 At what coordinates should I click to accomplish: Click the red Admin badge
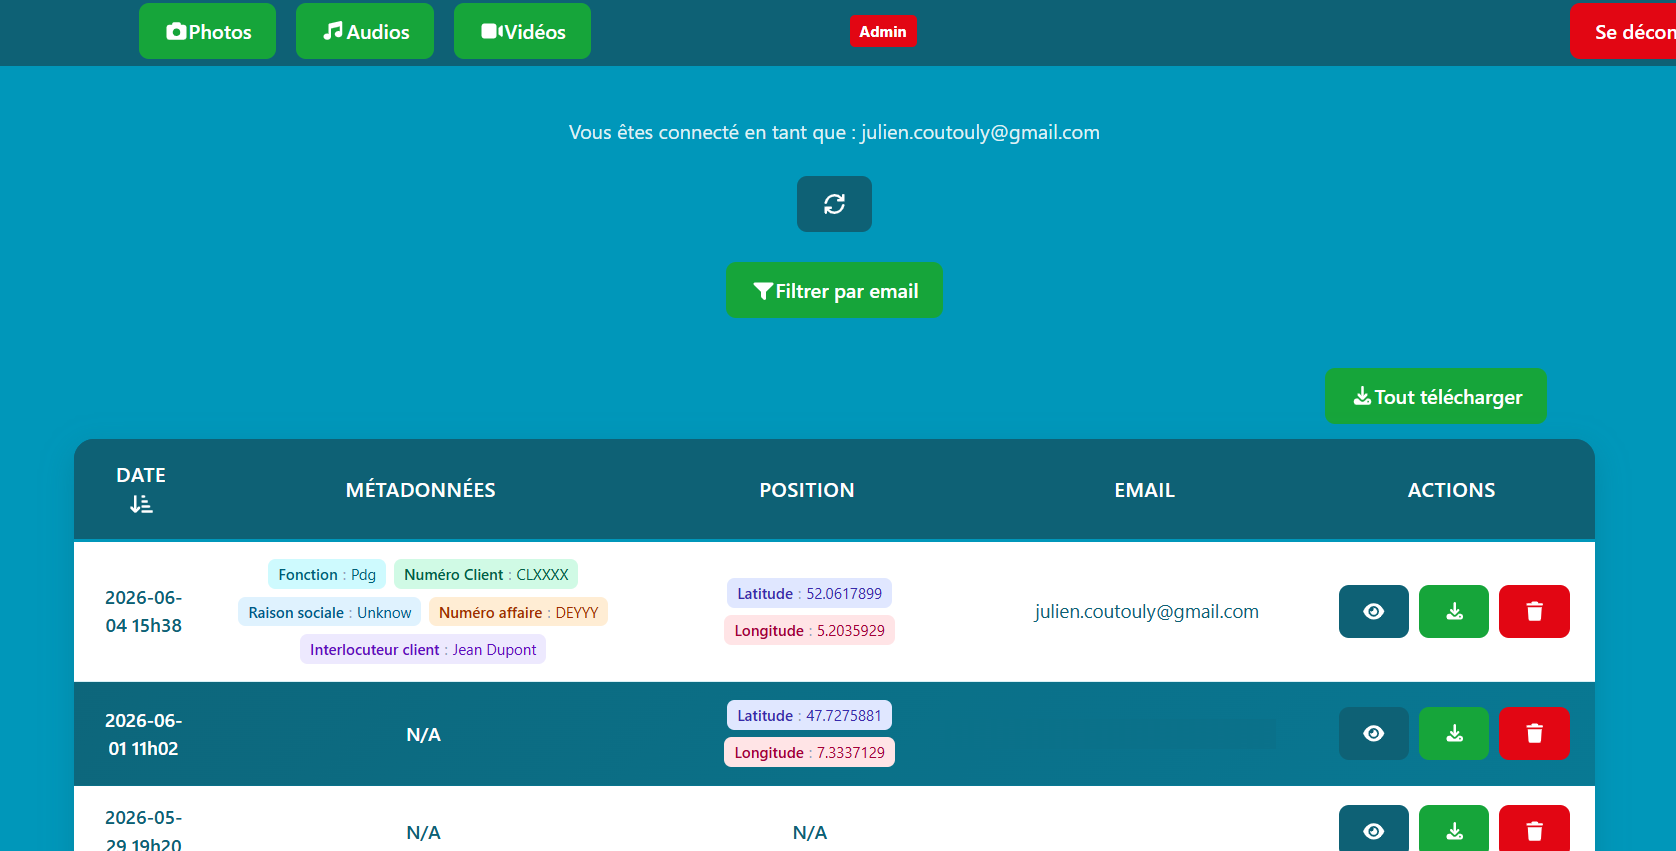pyautogui.click(x=883, y=31)
